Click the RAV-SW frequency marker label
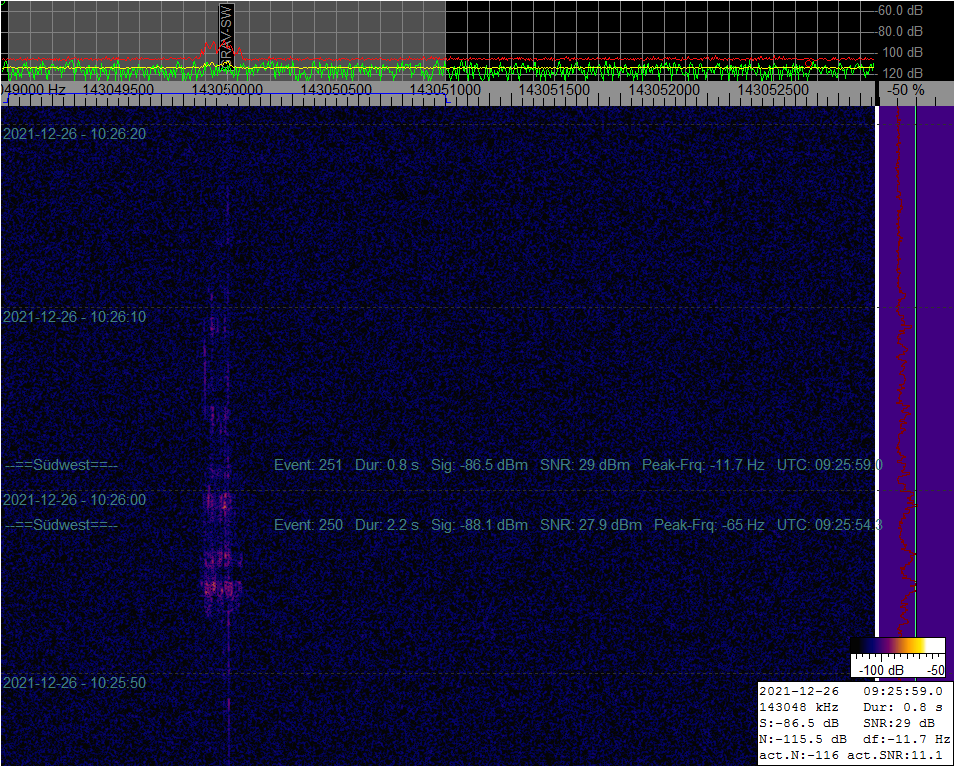This screenshot has width=955, height=767. click(x=227, y=32)
